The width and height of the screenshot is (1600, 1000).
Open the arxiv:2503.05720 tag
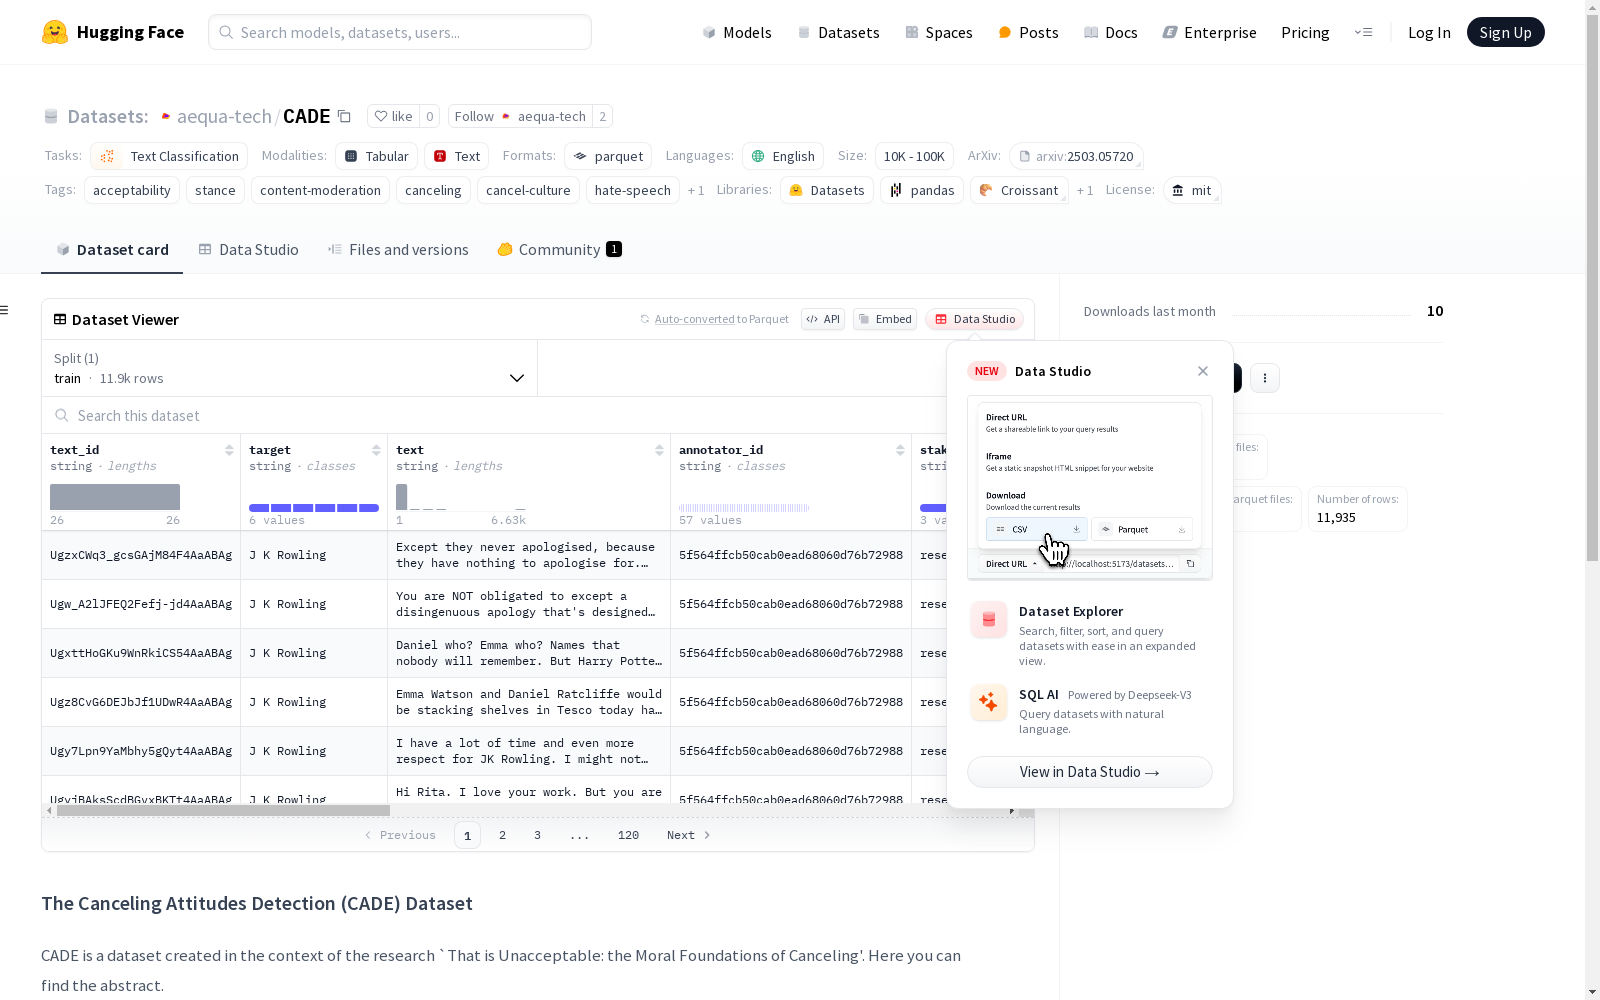1076,156
